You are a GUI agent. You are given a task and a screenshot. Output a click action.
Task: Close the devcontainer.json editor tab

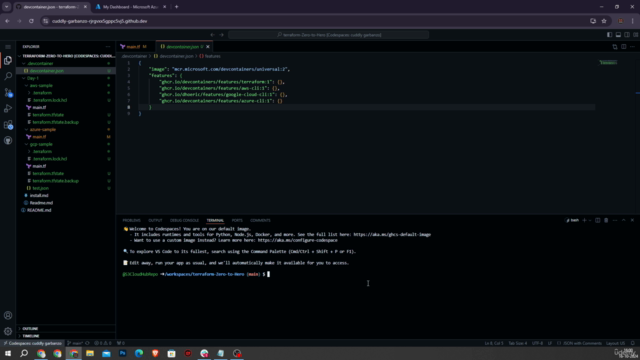208,47
